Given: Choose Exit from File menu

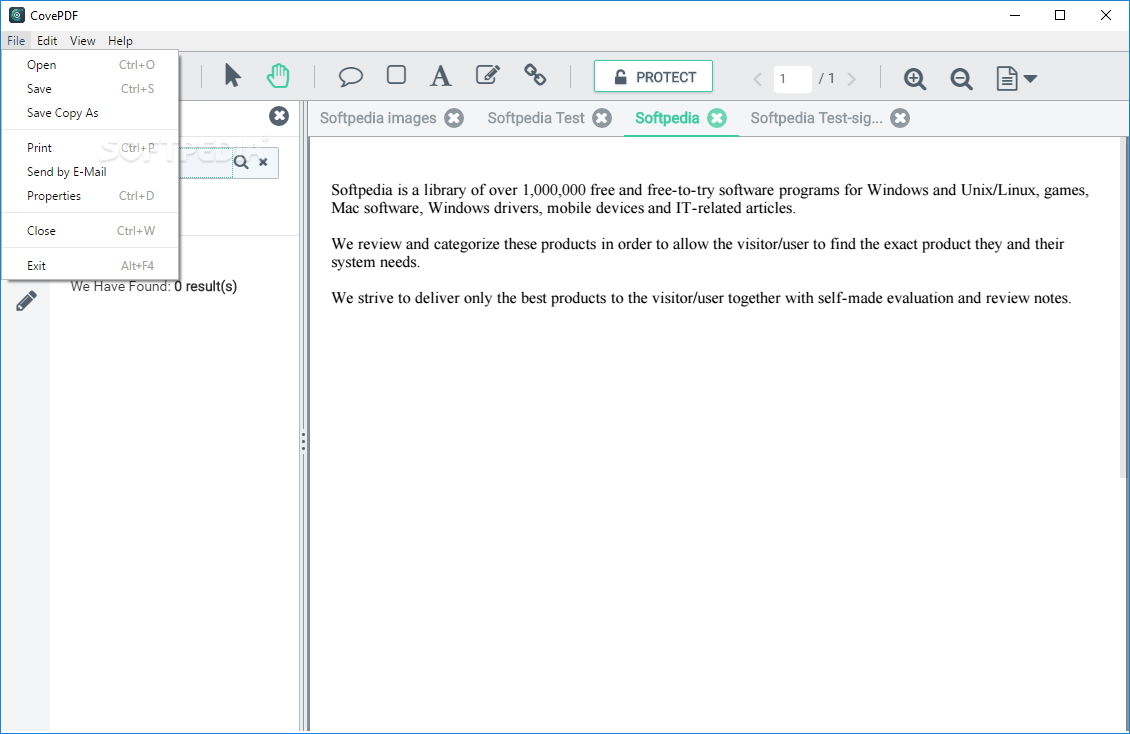Looking at the screenshot, I should click(x=90, y=266).
